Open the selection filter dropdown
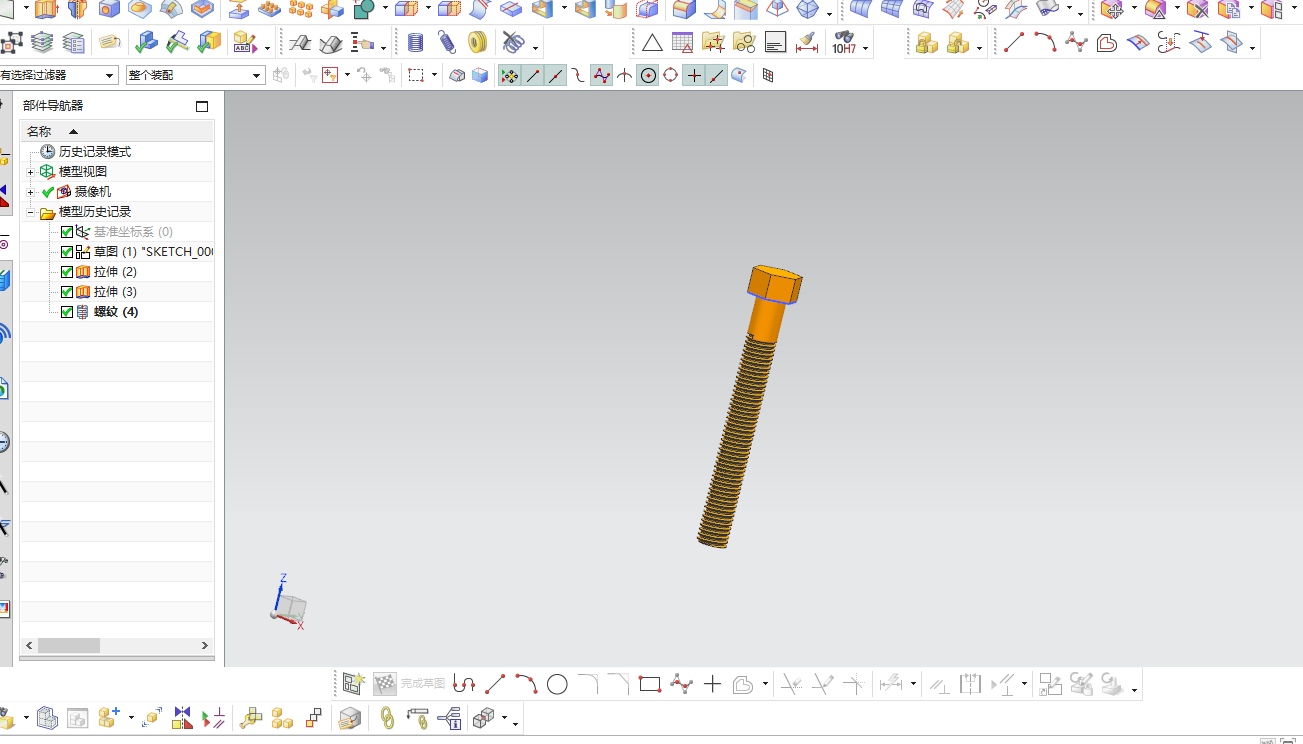Viewport: 1303px width, 744px height. pos(109,76)
